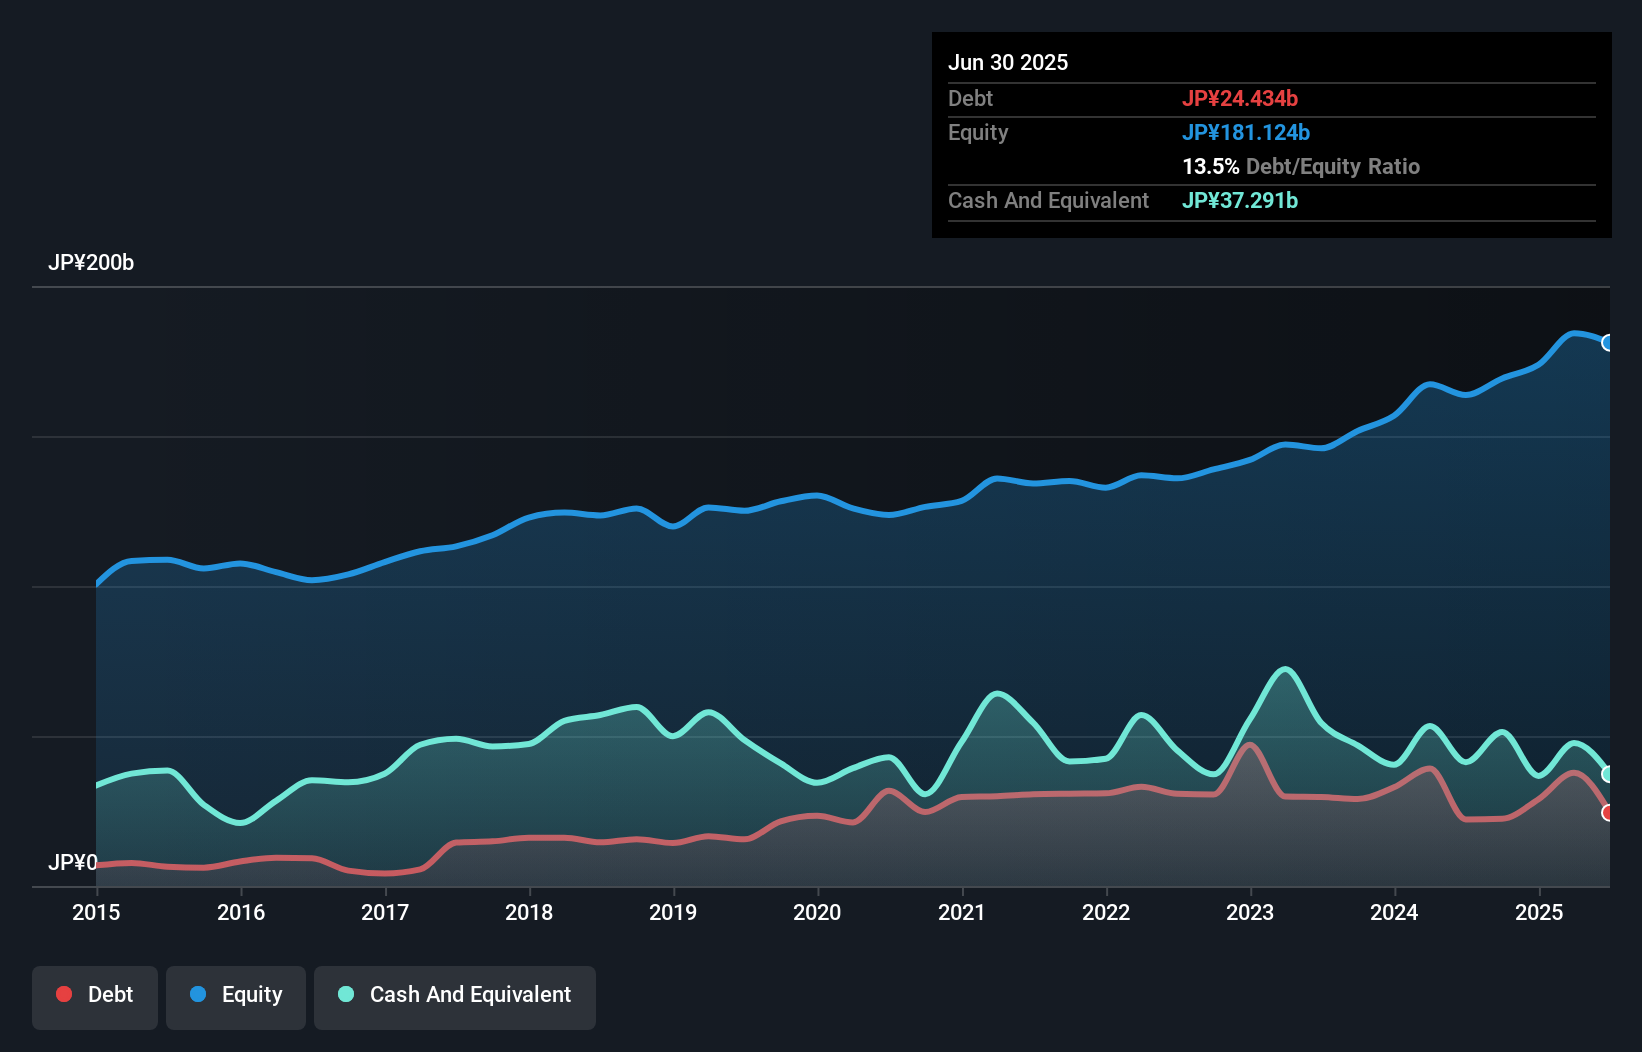Click the debt peak near 2023

click(1249, 745)
